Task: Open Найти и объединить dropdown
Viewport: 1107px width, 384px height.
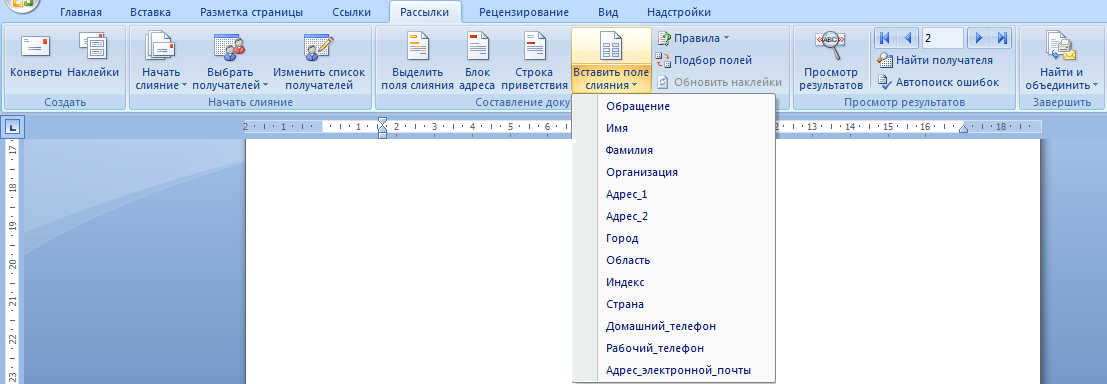Action: [x=1060, y=61]
